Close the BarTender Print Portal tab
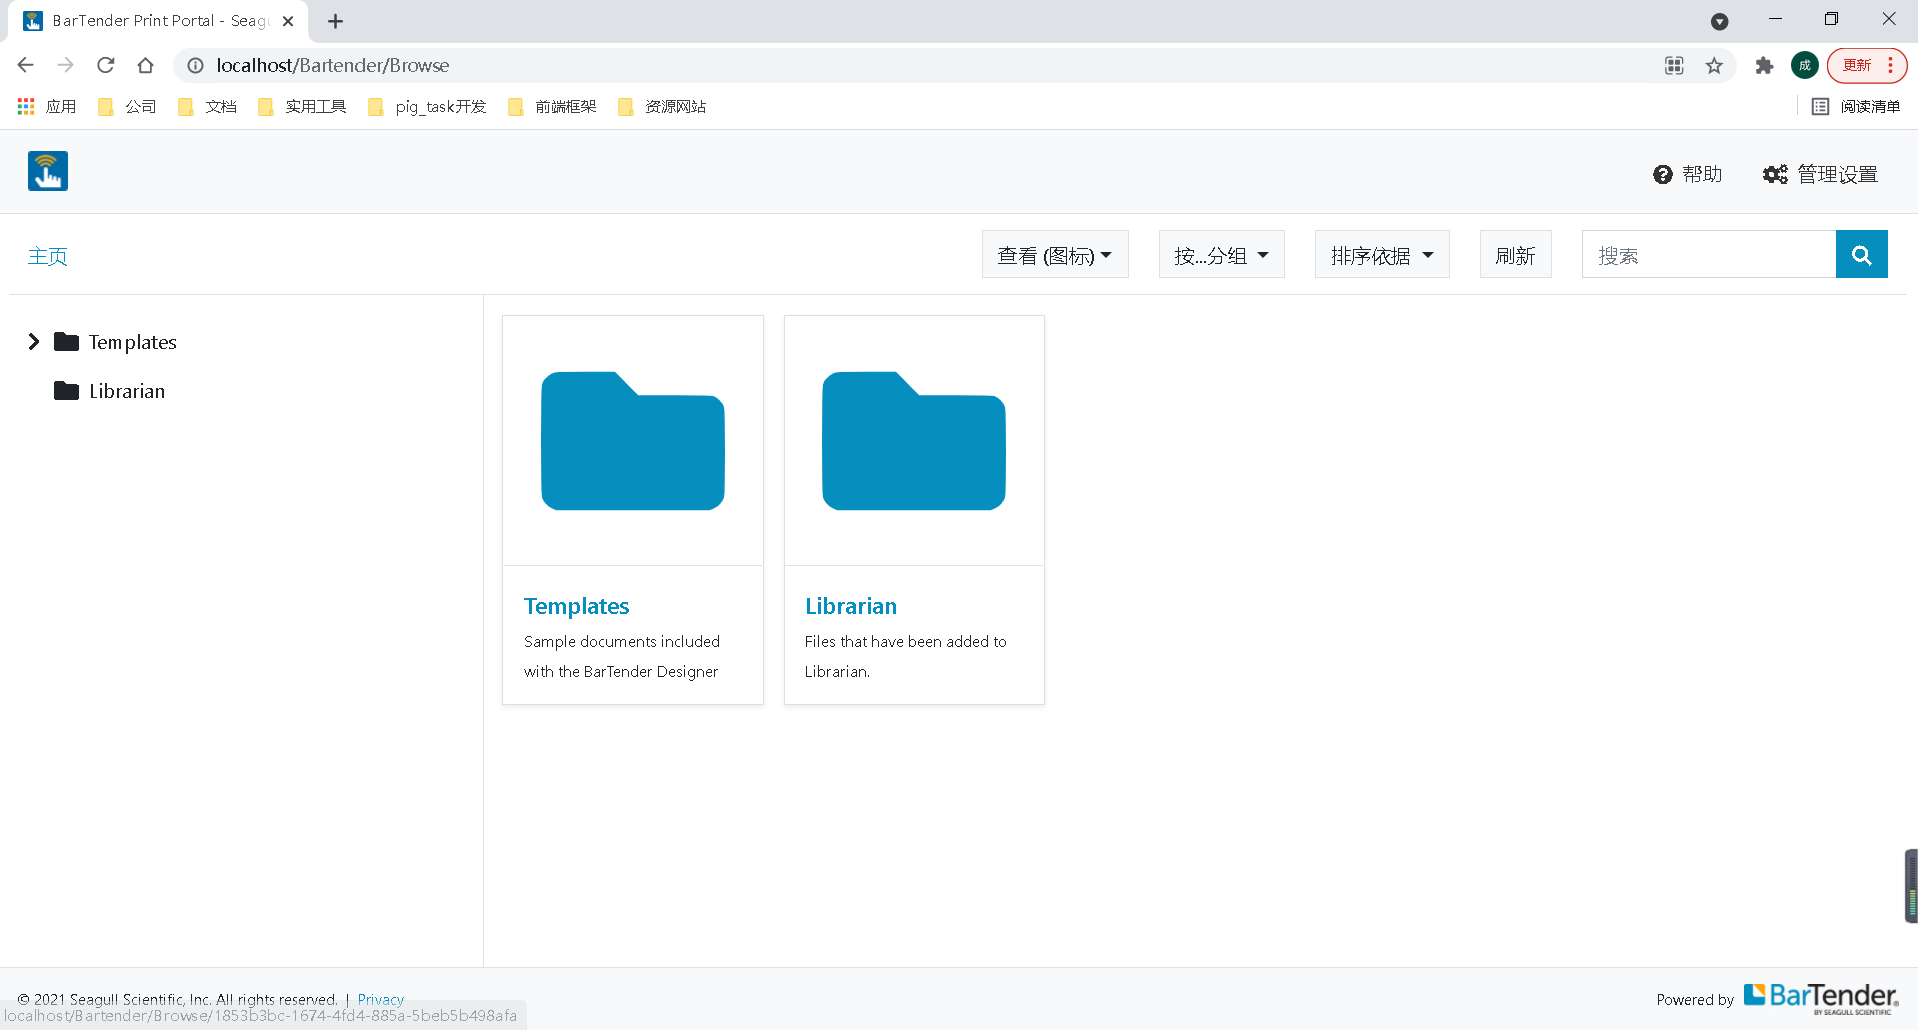The height and width of the screenshot is (1030, 1918). point(288,21)
